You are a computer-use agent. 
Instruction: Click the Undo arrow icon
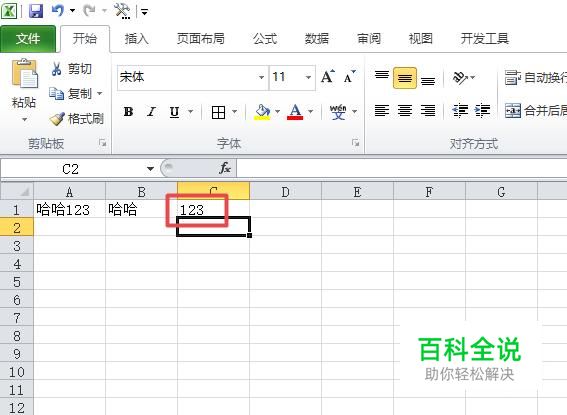coord(58,10)
